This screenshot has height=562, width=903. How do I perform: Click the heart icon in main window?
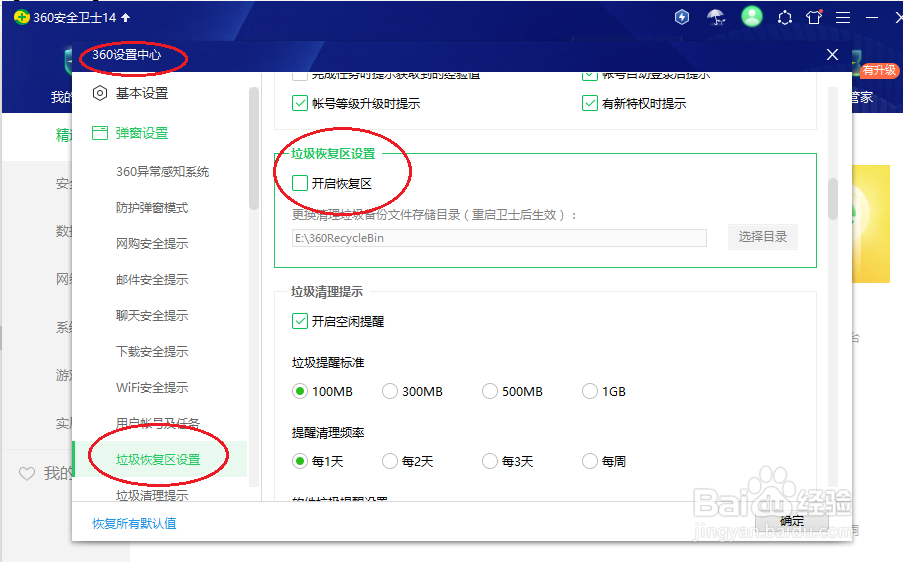27,473
